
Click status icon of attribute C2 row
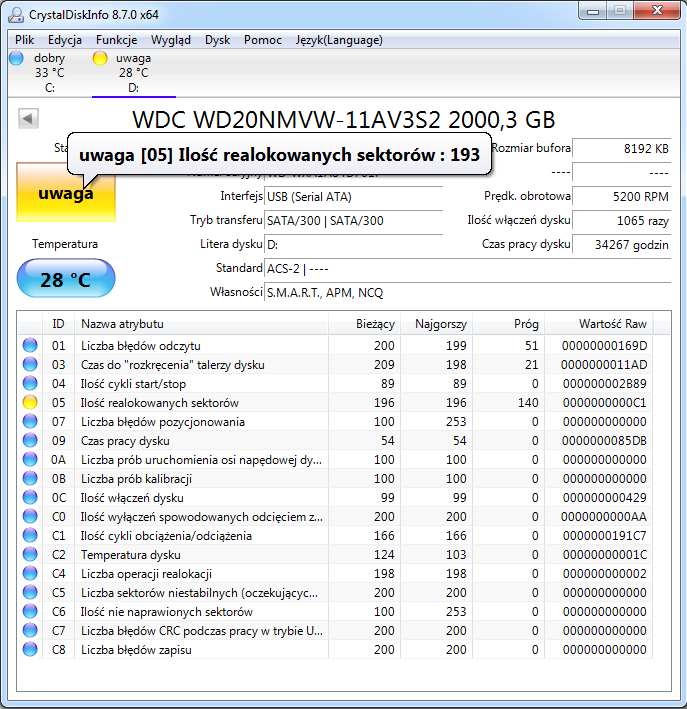click(30, 554)
